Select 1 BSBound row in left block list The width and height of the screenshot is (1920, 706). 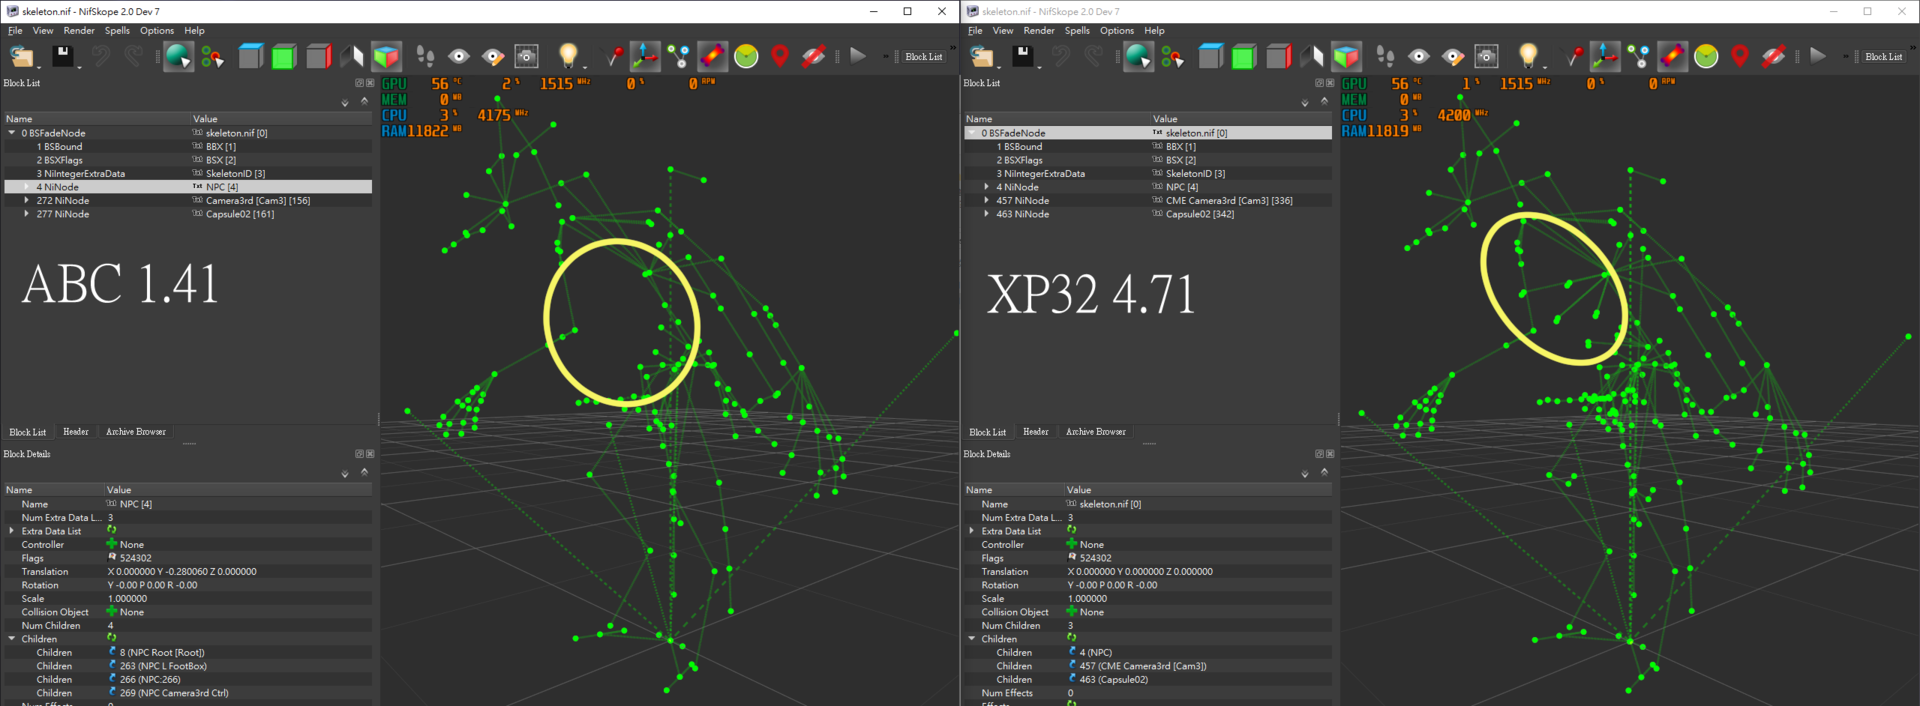[188, 146]
